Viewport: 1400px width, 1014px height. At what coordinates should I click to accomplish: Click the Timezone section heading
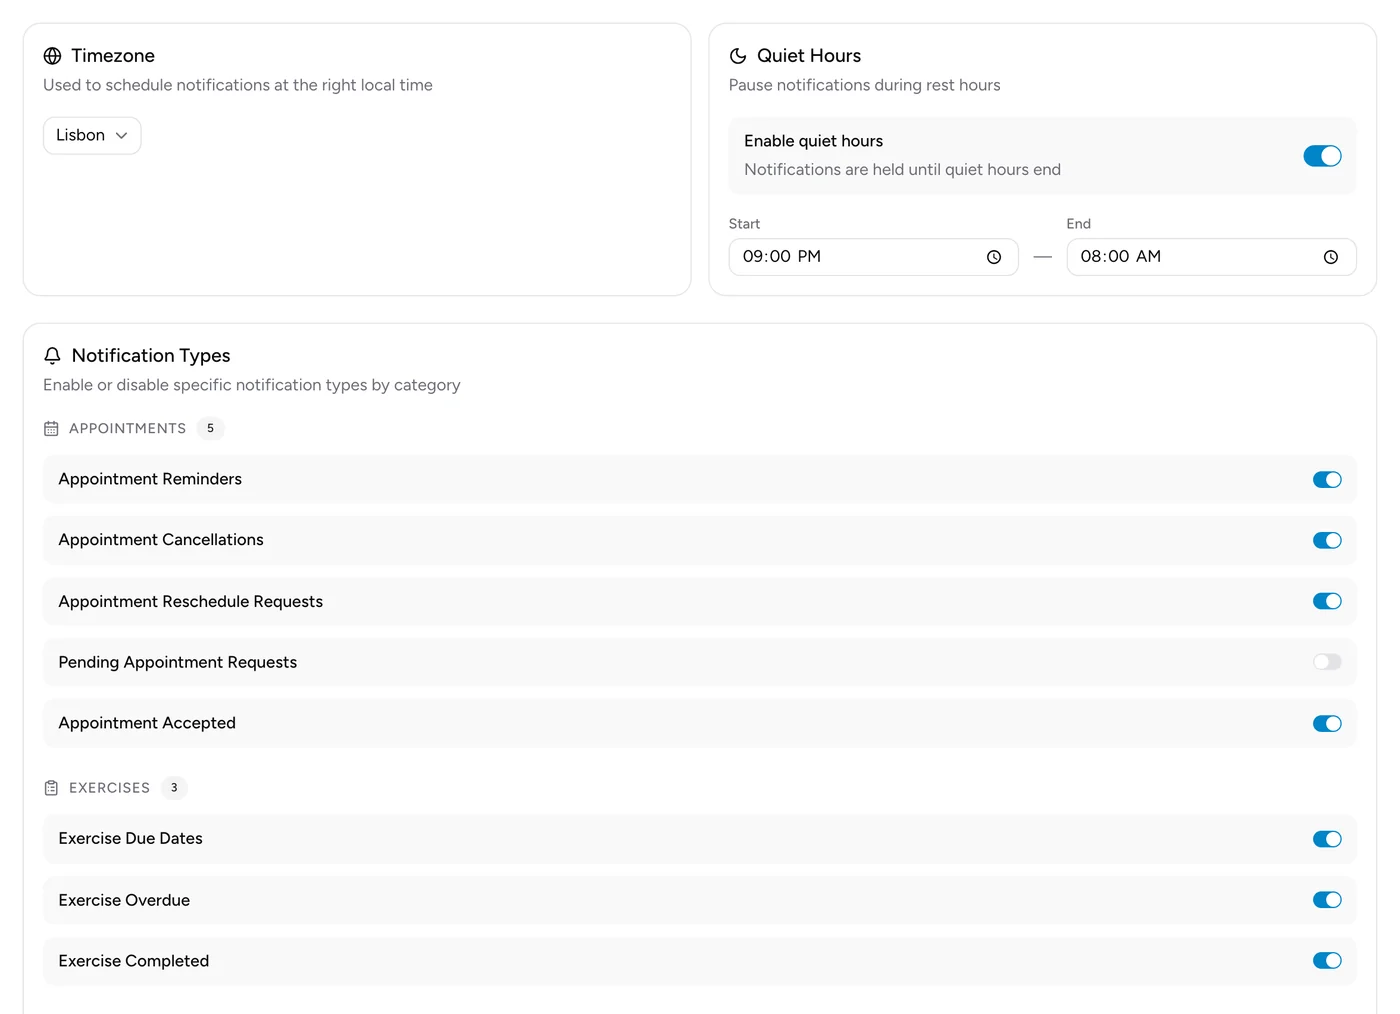[113, 56]
